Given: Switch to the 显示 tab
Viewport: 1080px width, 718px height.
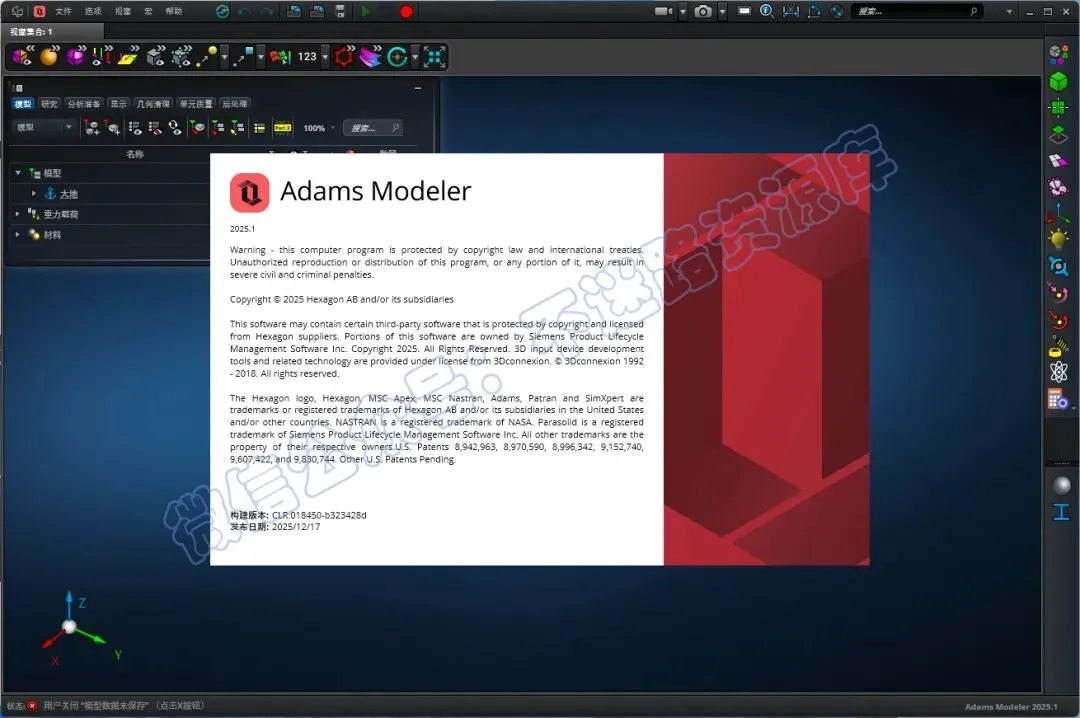Looking at the screenshot, I should coord(119,104).
